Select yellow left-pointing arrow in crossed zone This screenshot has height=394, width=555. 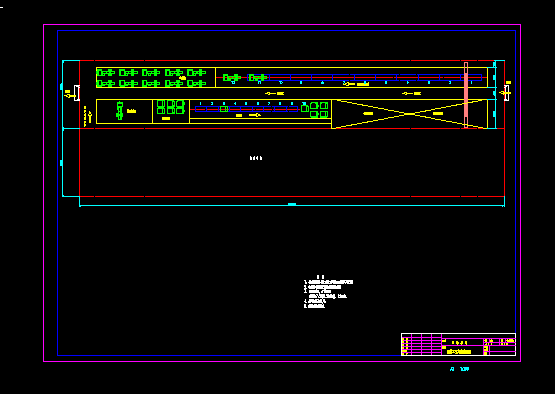(368, 114)
